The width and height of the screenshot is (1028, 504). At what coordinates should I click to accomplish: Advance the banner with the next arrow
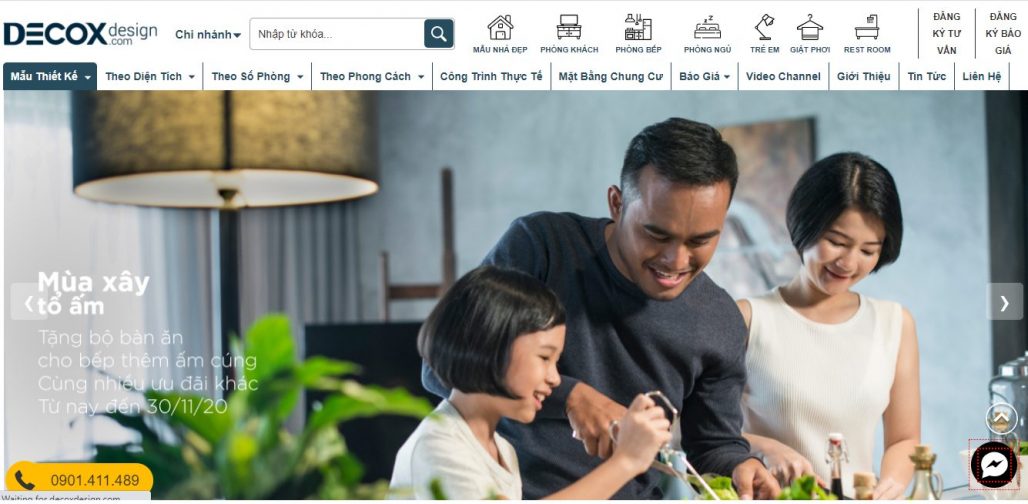pyautogui.click(x=1004, y=302)
